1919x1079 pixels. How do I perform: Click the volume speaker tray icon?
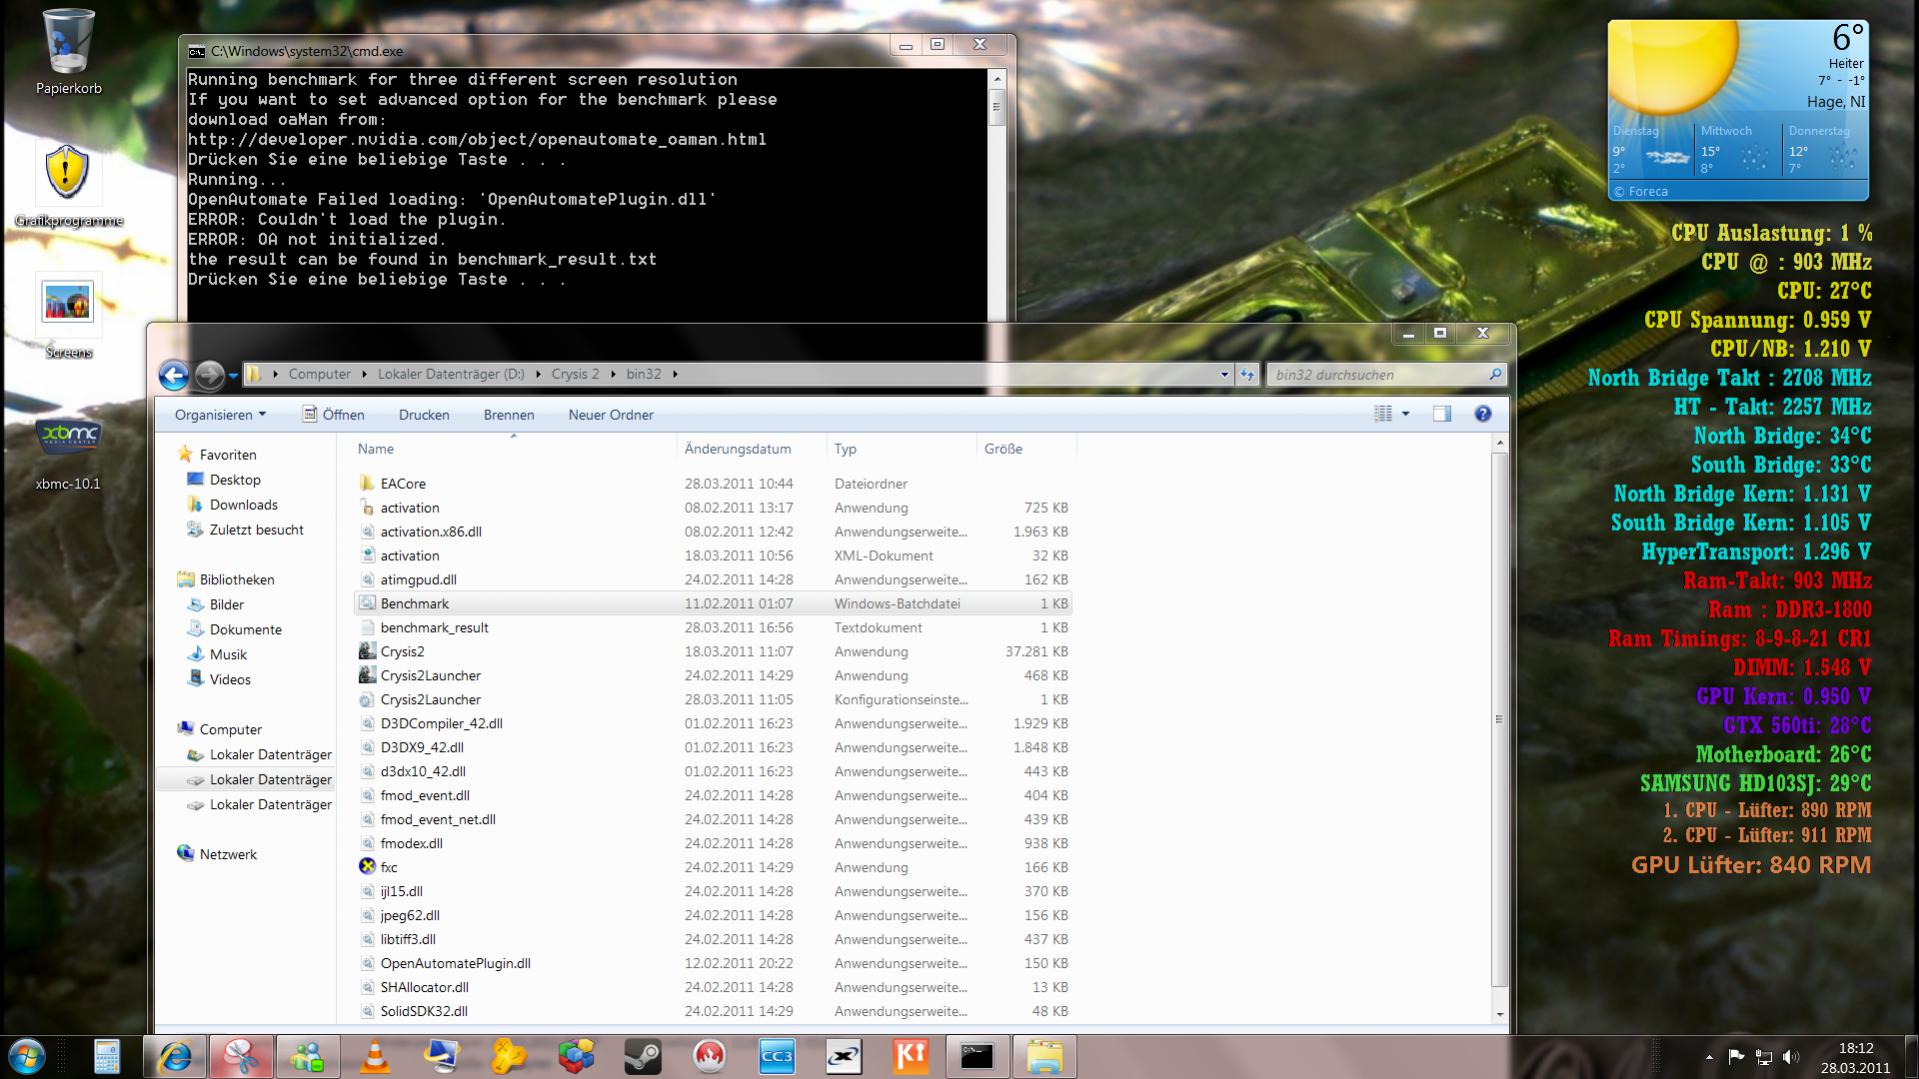click(1790, 1057)
